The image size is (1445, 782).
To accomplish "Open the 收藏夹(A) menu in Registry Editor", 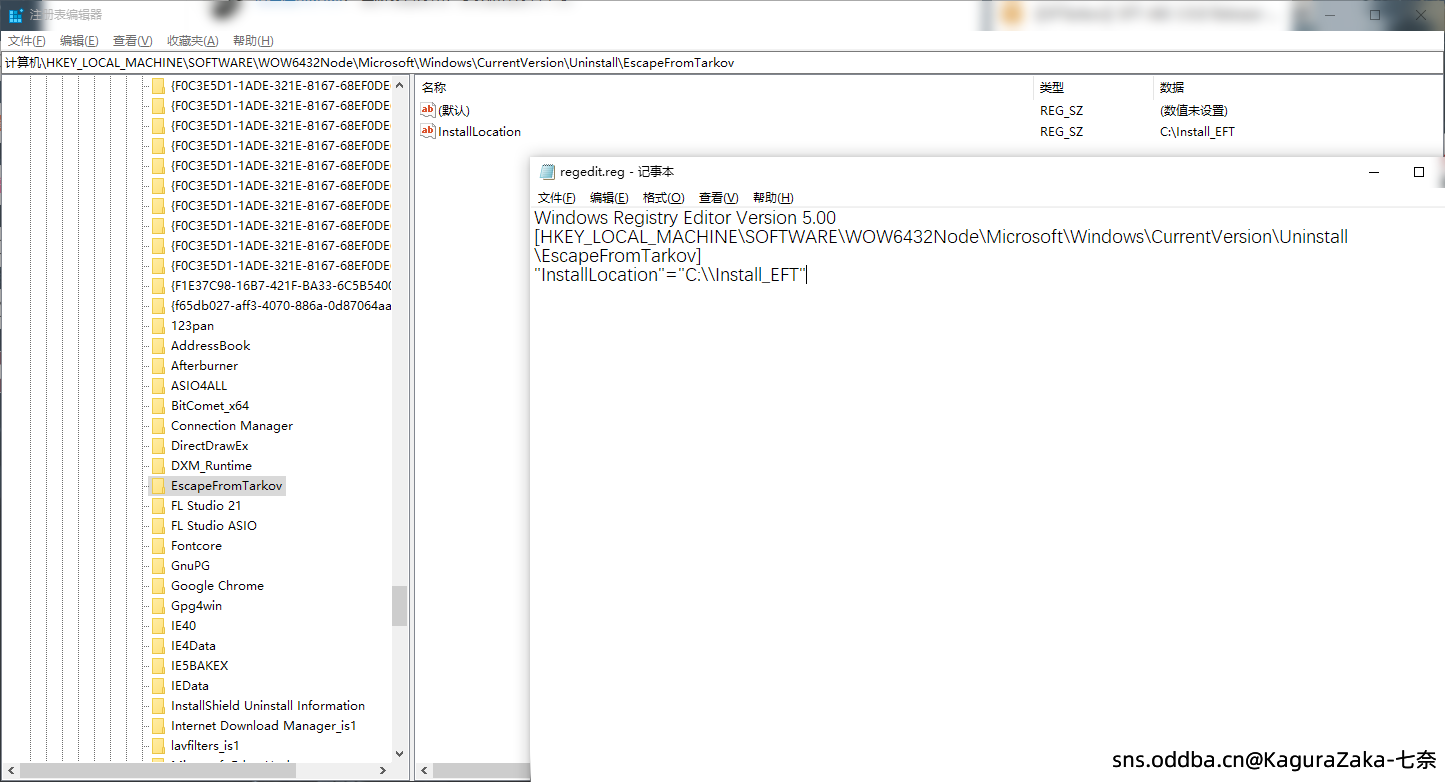I will (x=192, y=41).
